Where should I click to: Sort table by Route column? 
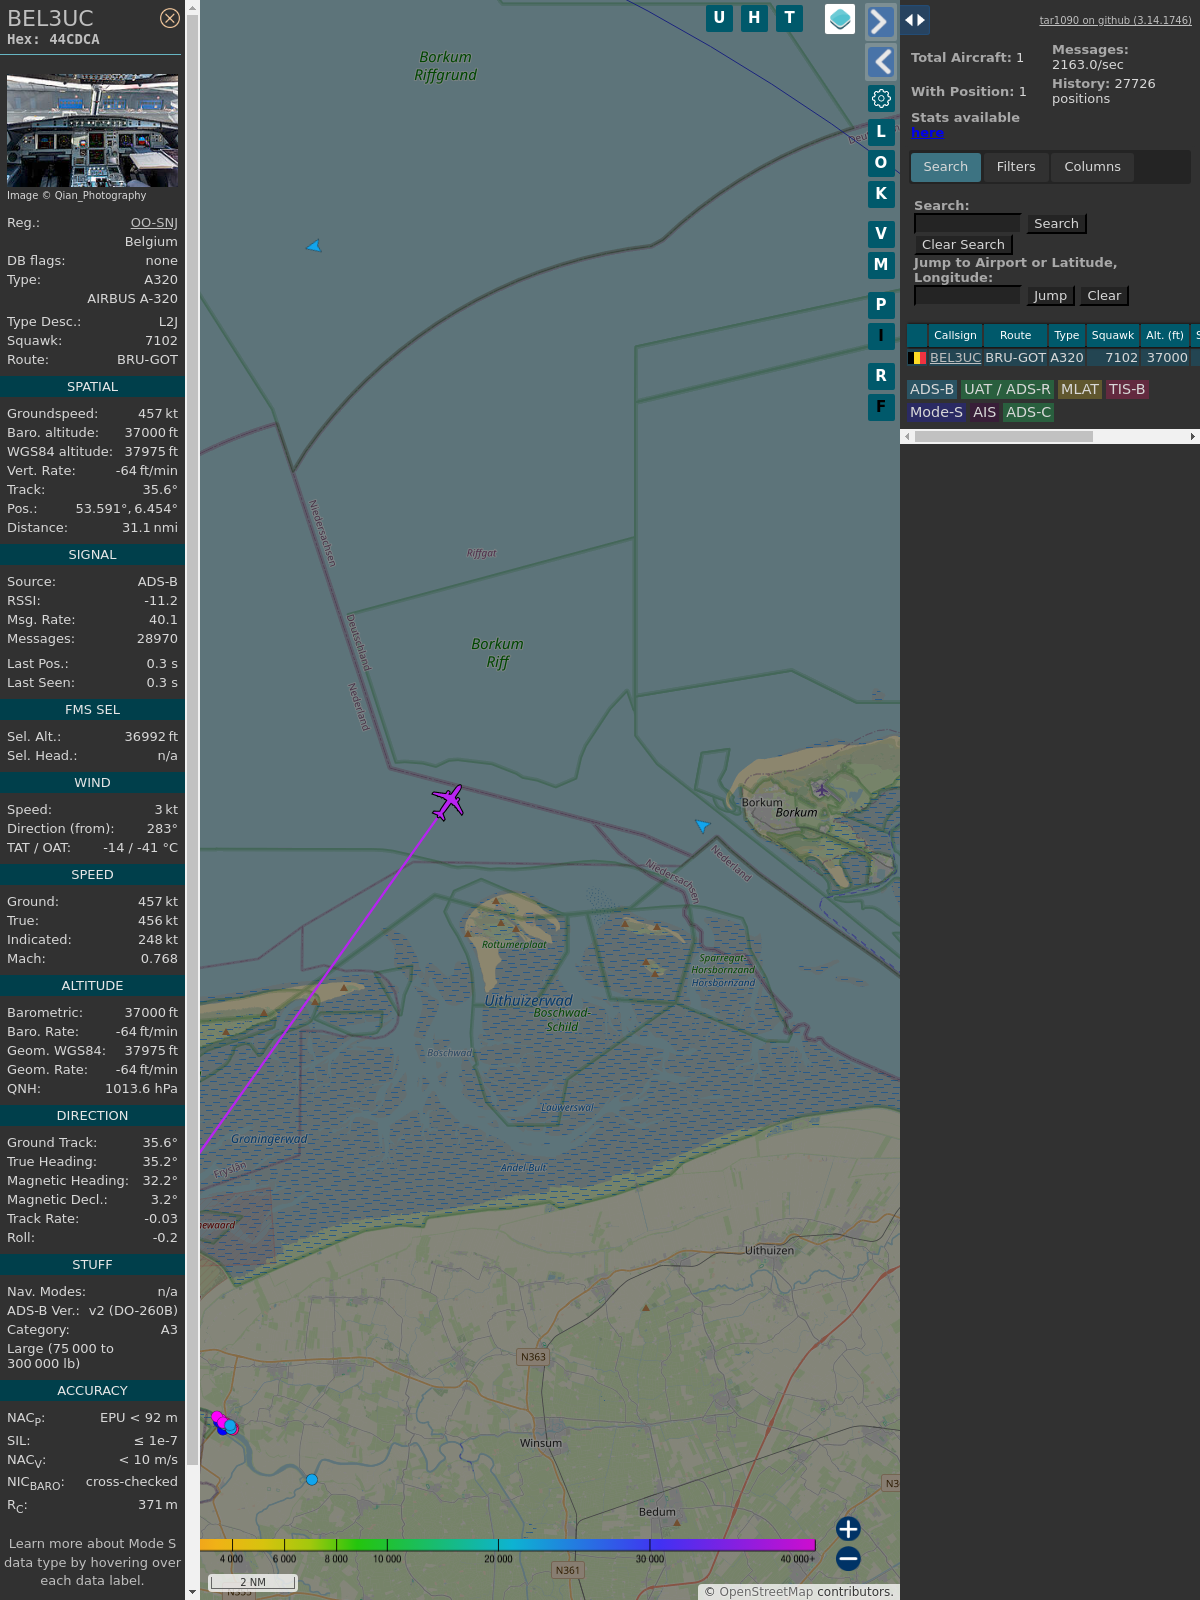(1015, 336)
